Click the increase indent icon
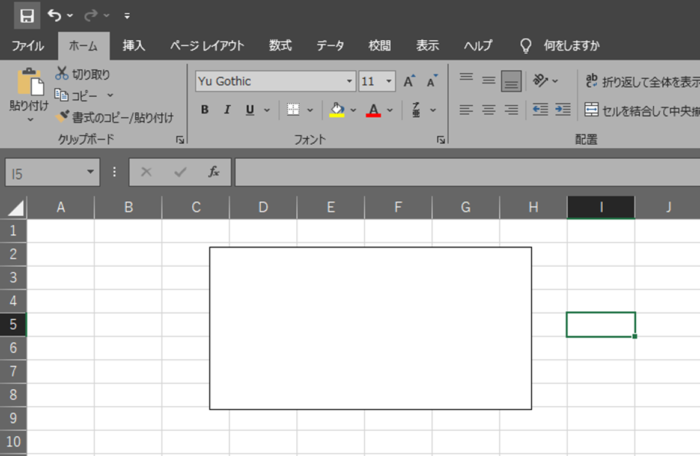Screen dimensions: 700x456 (563, 109)
